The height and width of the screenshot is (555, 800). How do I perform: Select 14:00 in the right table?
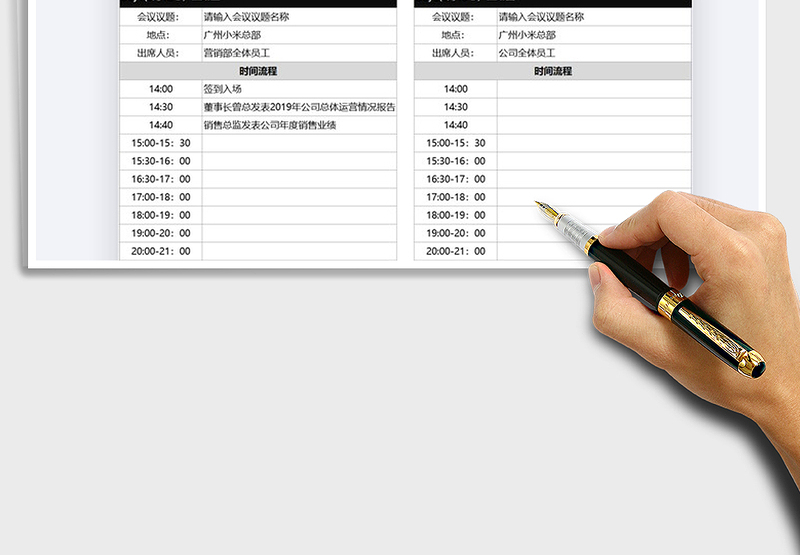coord(456,89)
